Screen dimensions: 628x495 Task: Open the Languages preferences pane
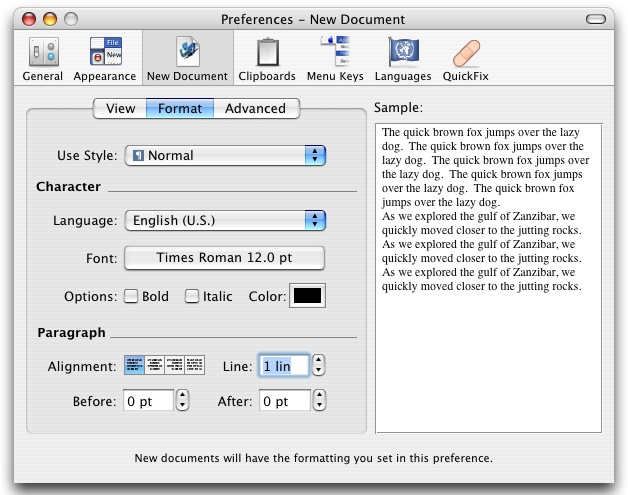[x=403, y=59]
